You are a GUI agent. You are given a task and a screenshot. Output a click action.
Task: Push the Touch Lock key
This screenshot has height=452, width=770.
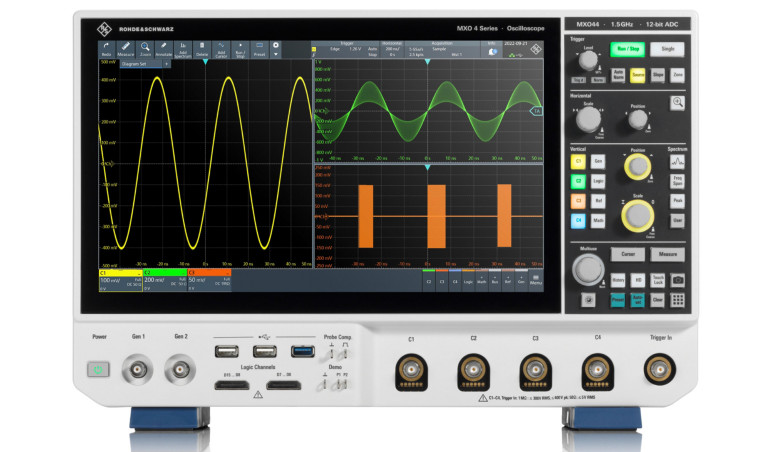[x=658, y=280]
